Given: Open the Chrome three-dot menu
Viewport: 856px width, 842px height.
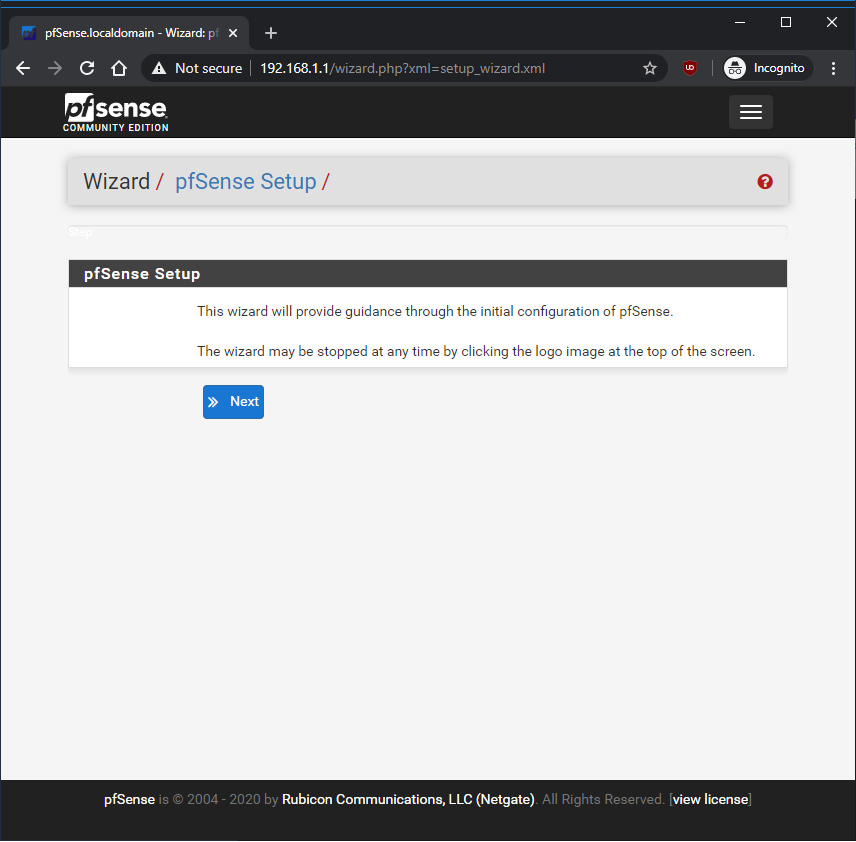Looking at the screenshot, I should [833, 68].
